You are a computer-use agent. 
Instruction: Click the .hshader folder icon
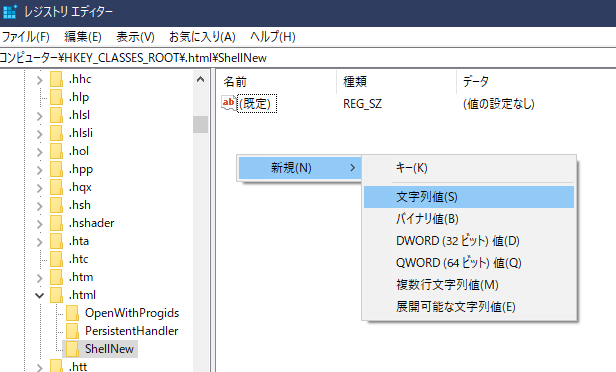(x=57, y=223)
